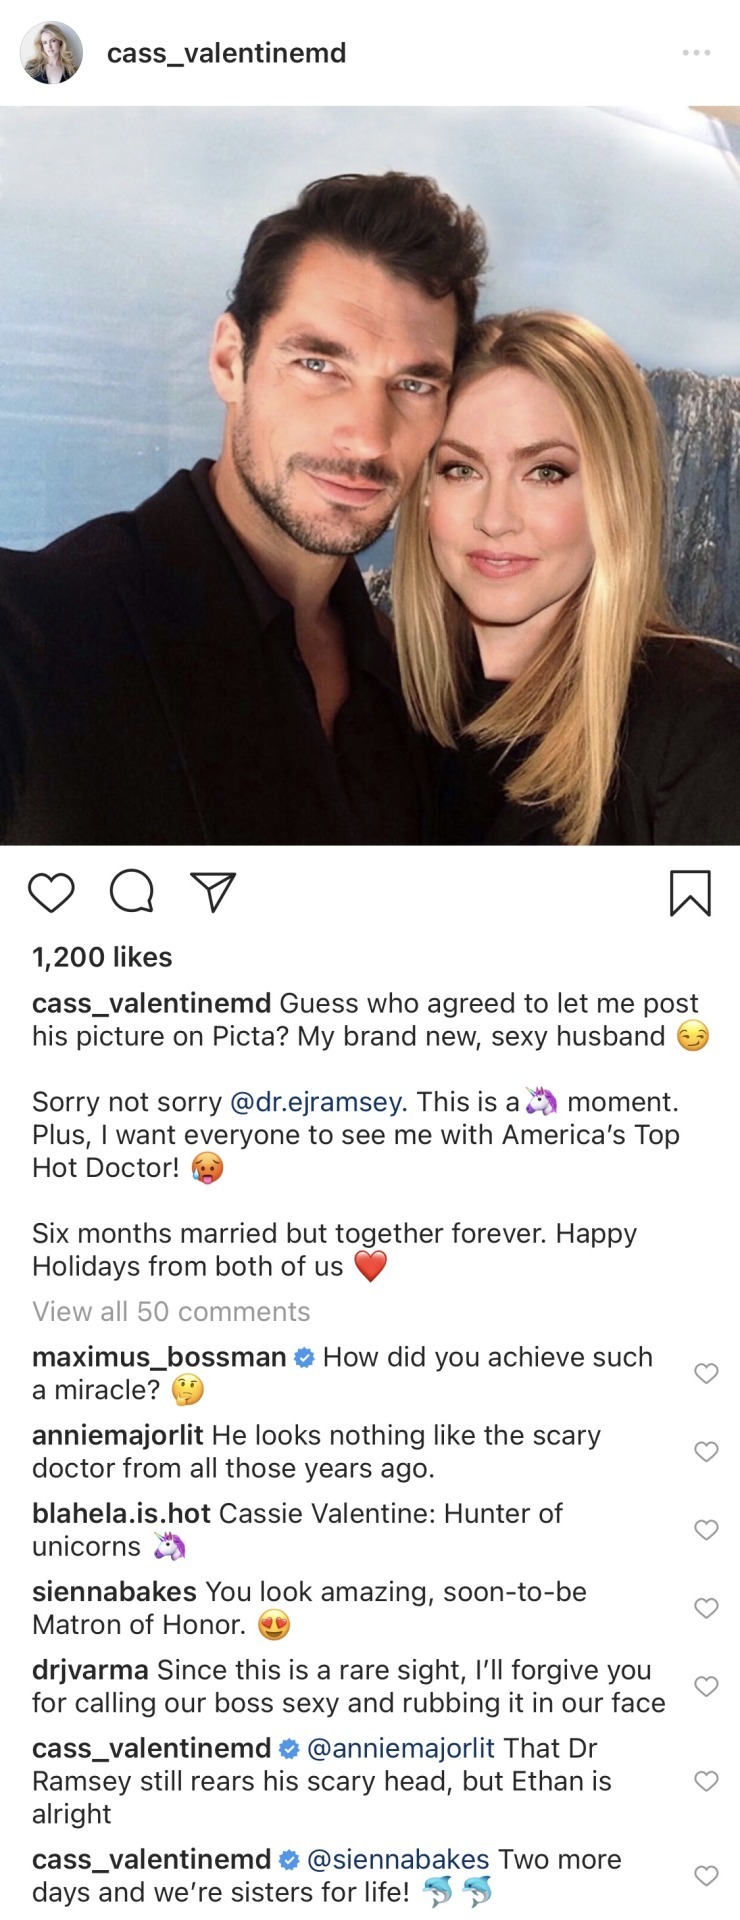
Task: Share post via paper plane icon
Action: [212, 892]
